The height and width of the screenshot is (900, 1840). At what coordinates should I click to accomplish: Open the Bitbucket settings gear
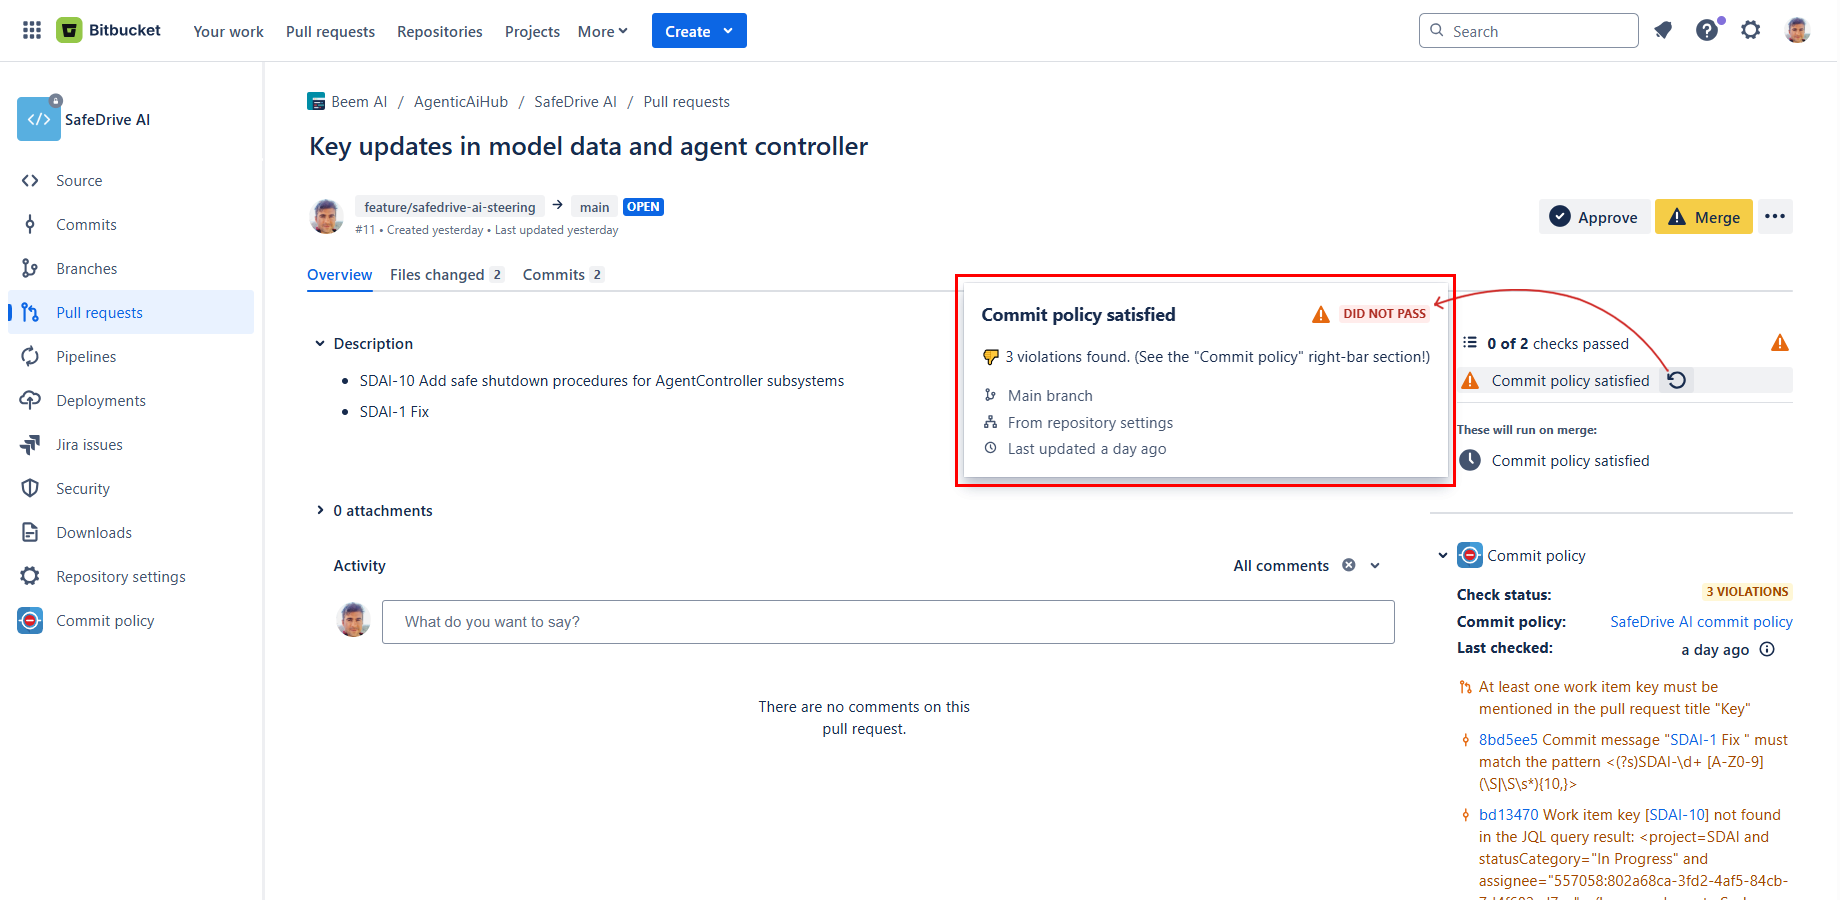click(1751, 30)
